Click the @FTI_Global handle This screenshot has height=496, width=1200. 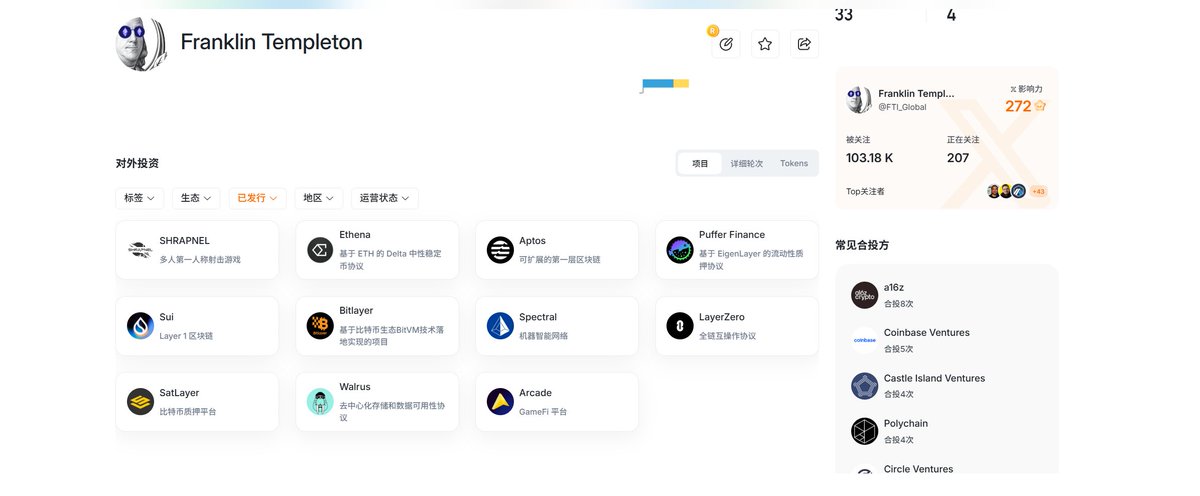[902, 107]
